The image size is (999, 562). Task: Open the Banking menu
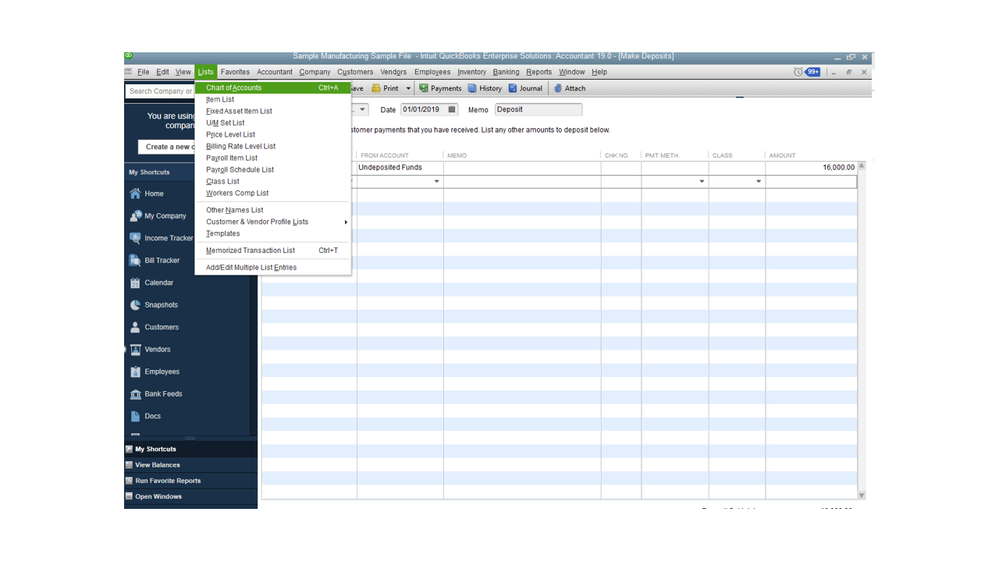pyautogui.click(x=506, y=72)
